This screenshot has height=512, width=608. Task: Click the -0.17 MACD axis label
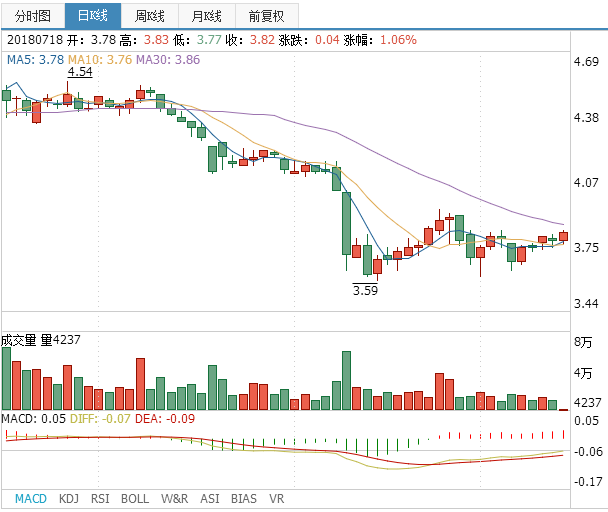[x=588, y=482]
